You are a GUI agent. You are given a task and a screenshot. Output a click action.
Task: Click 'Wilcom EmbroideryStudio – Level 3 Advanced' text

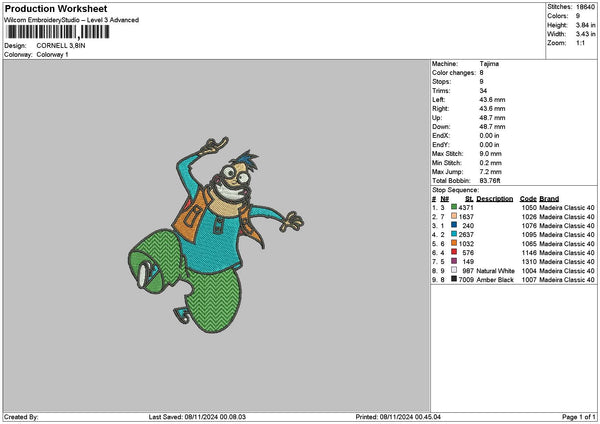click(72, 20)
